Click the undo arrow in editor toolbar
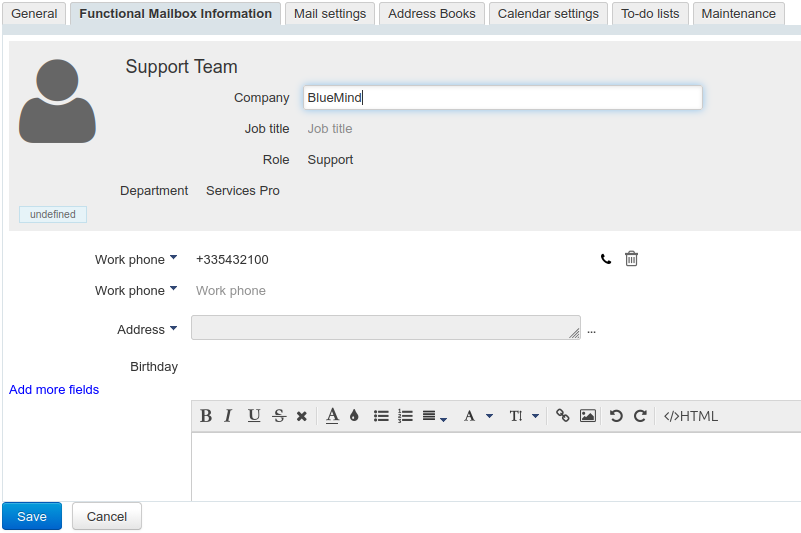This screenshot has width=801, height=533. [x=616, y=416]
